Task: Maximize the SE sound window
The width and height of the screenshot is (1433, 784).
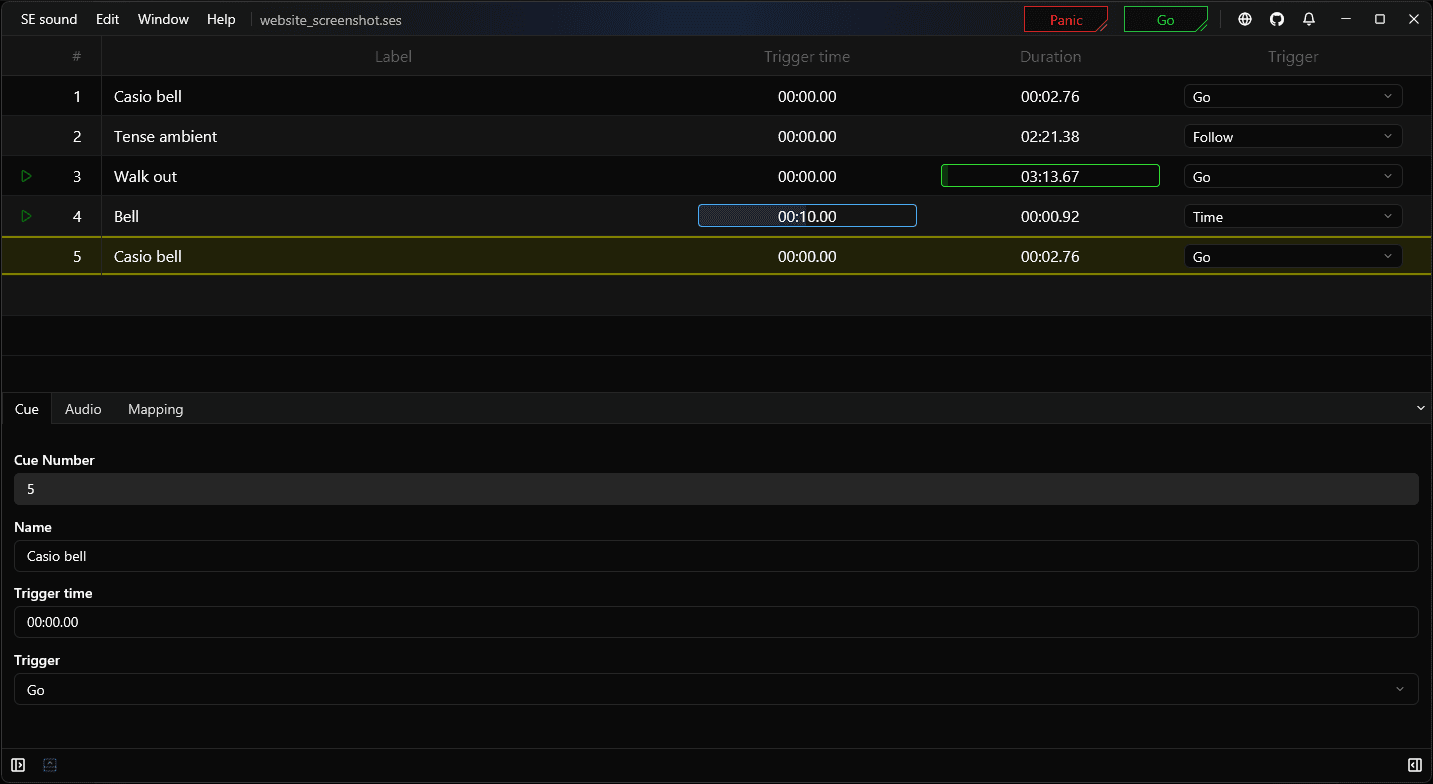Action: tap(1380, 19)
